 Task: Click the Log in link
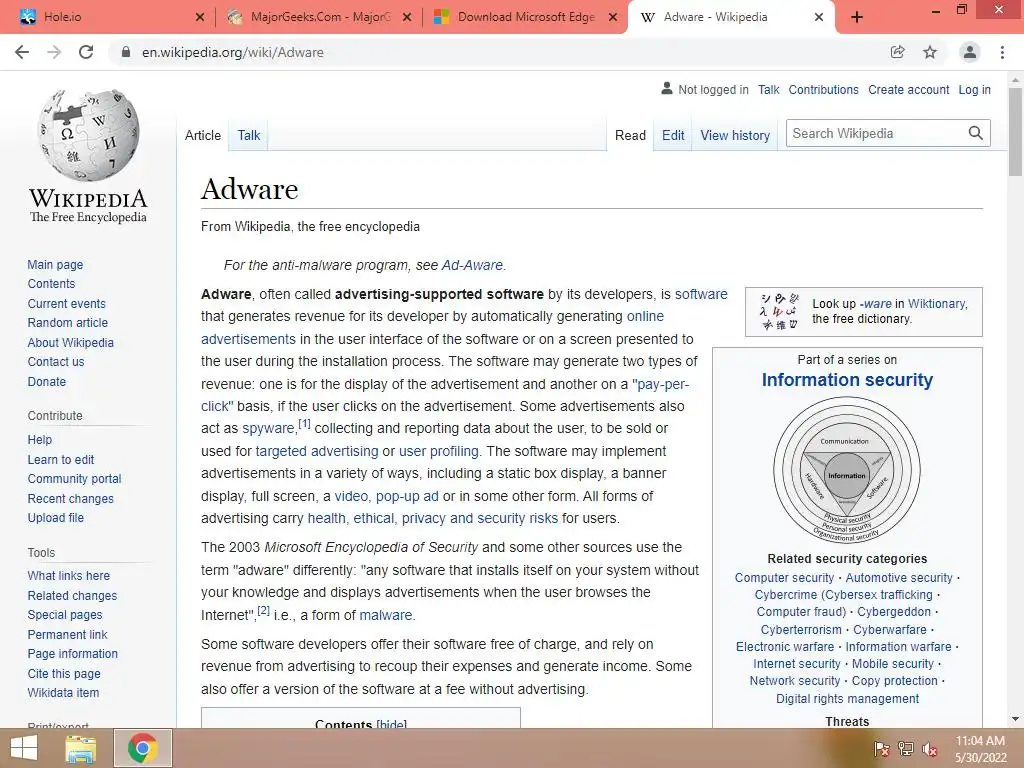[974, 90]
